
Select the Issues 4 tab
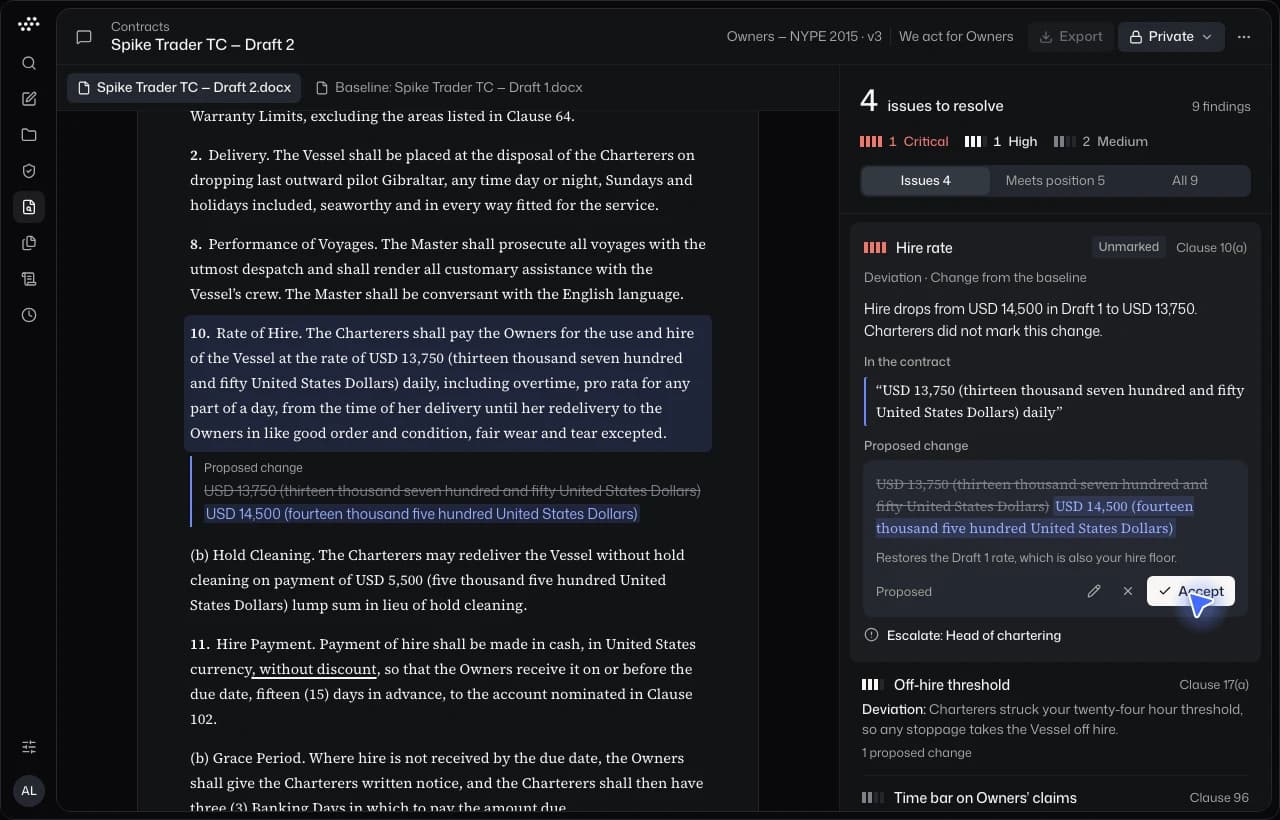(925, 181)
